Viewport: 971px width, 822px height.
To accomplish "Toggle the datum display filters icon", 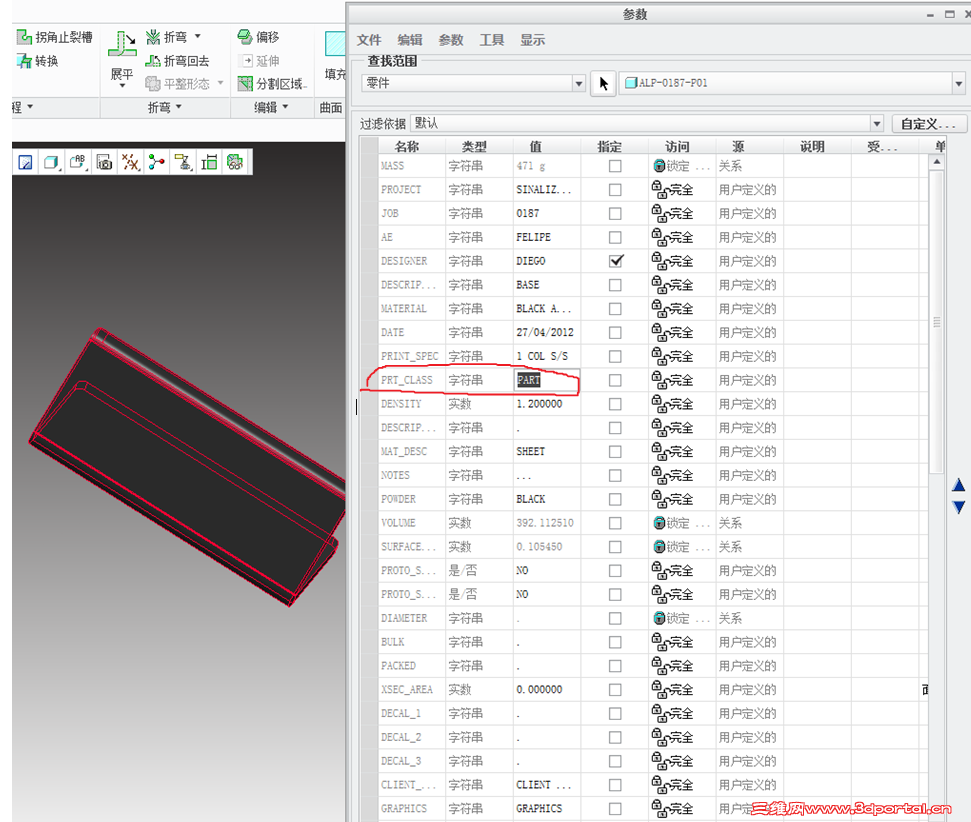I will click(131, 162).
